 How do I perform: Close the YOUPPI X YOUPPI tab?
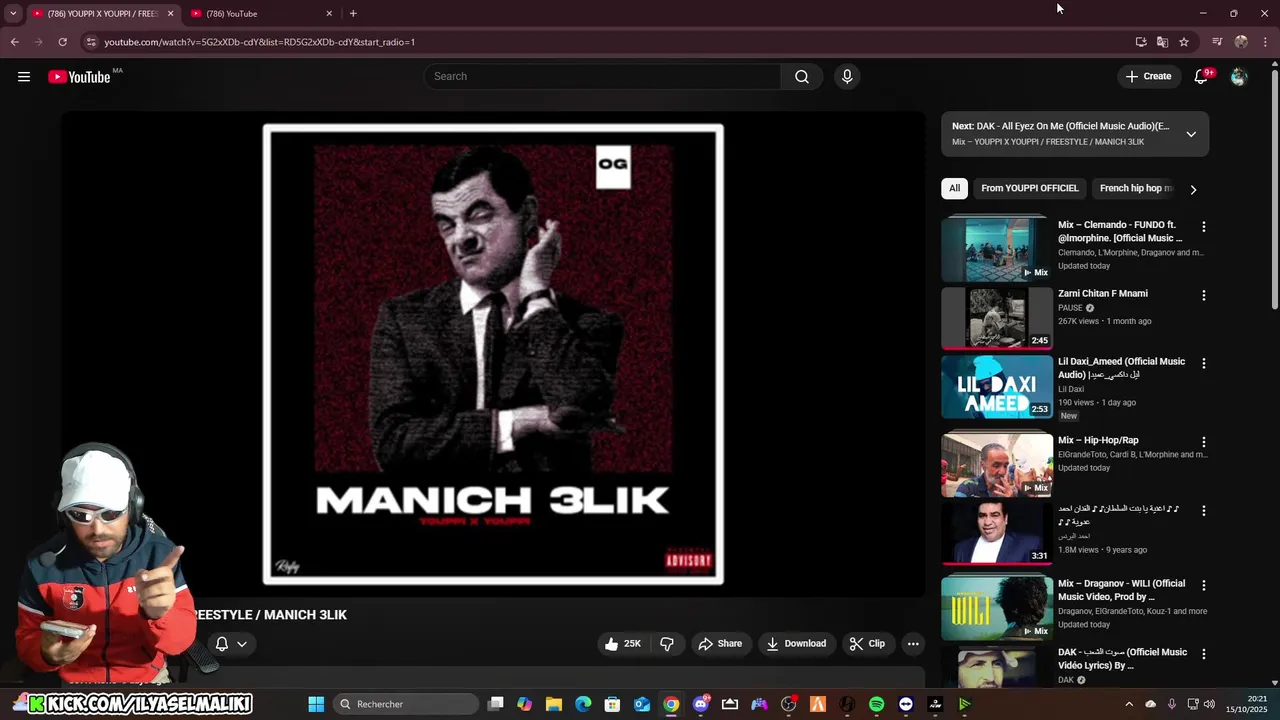point(170,13)
